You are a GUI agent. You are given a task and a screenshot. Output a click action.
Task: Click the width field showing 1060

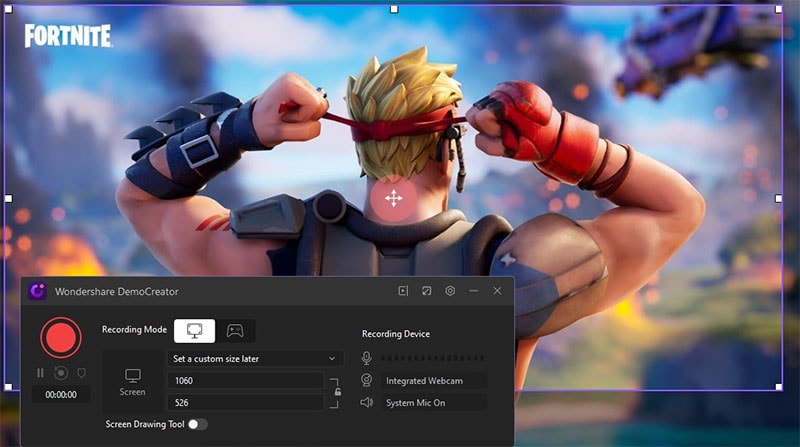(245, 381)
